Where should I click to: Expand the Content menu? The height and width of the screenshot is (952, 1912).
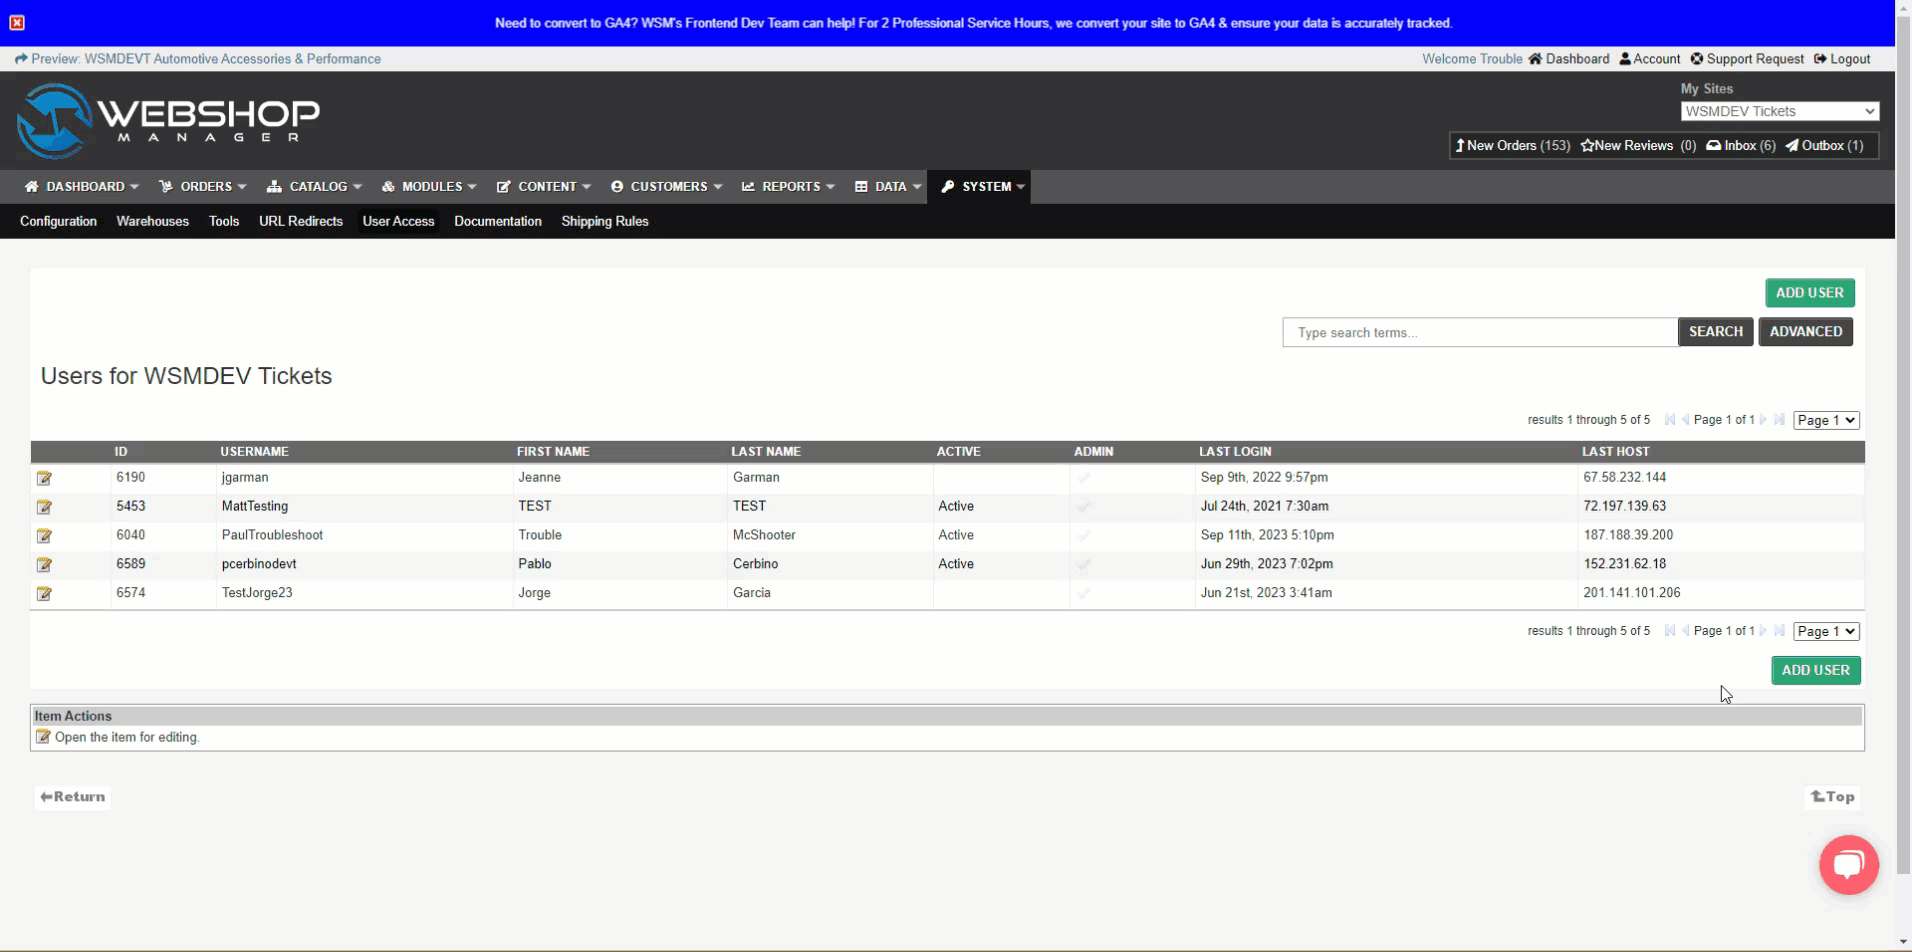544,187
